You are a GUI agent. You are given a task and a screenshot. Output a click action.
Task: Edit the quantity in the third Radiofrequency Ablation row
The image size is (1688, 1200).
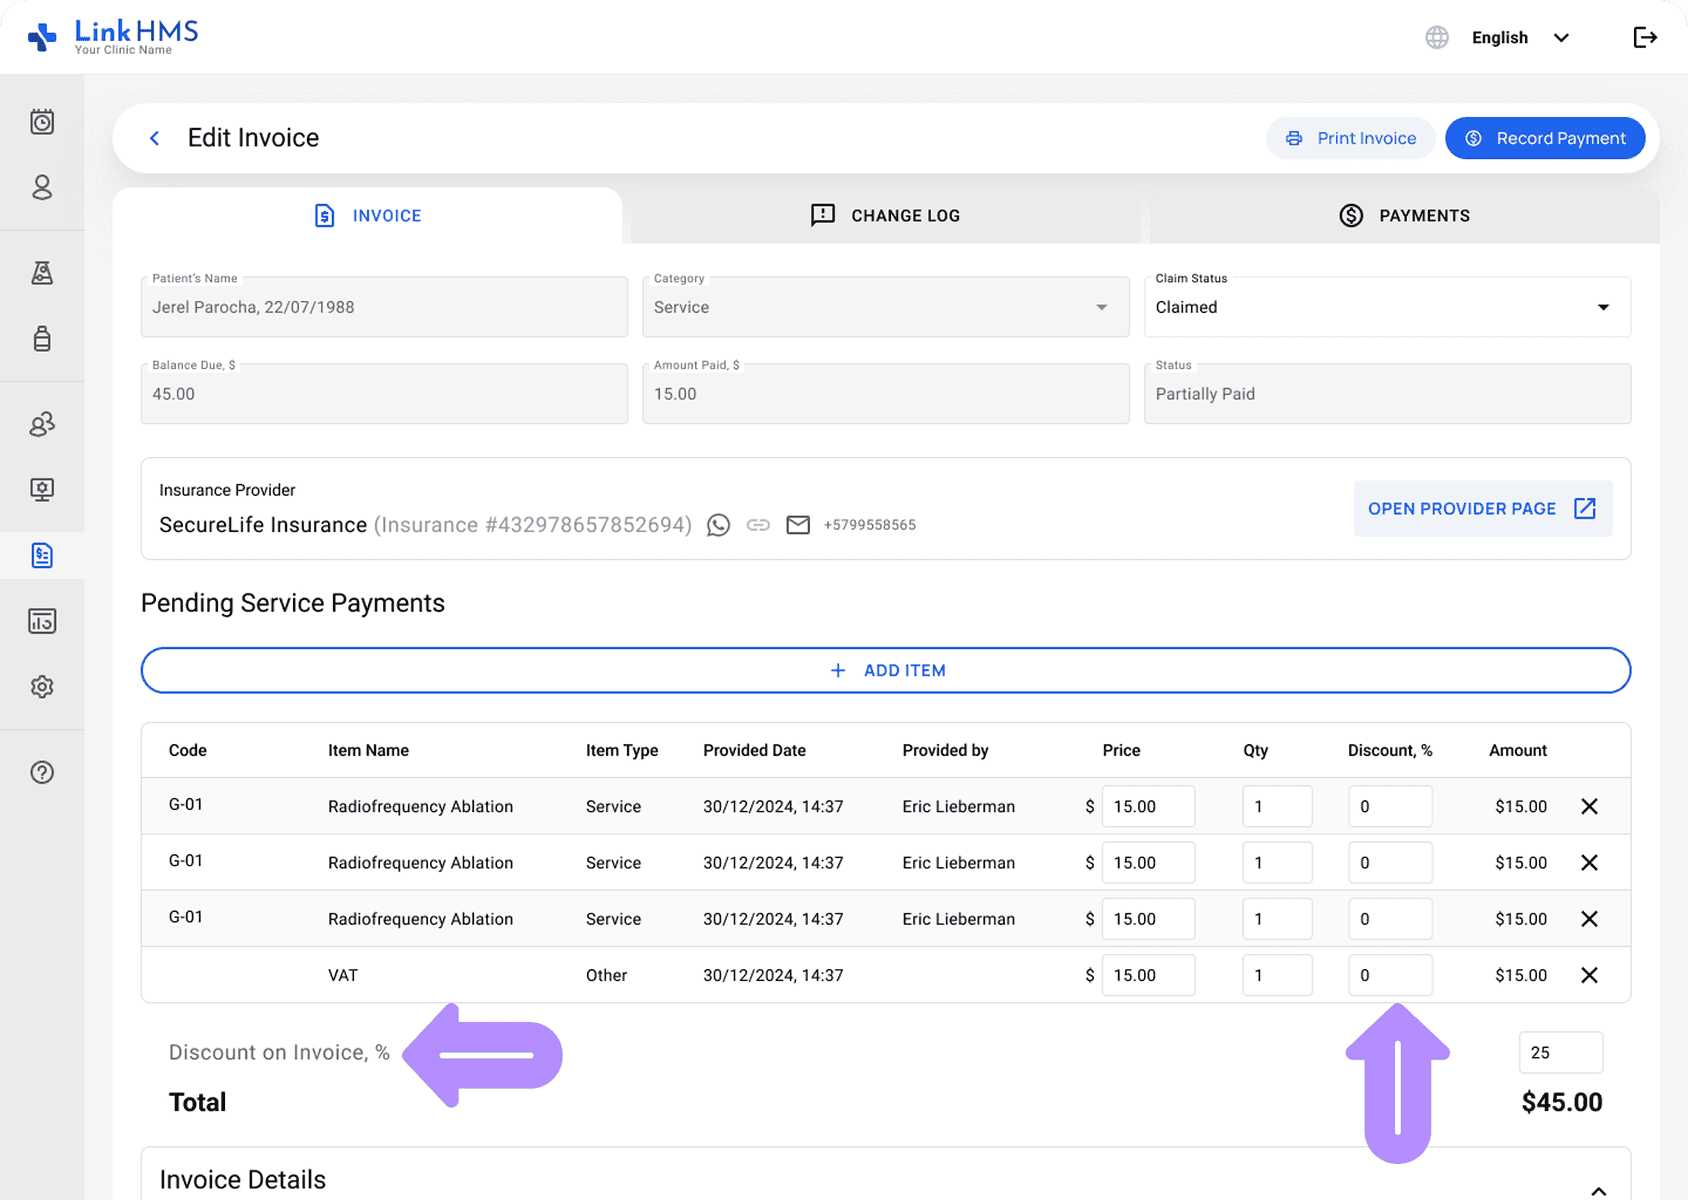pyautogui.click(x=1277, y=918)
